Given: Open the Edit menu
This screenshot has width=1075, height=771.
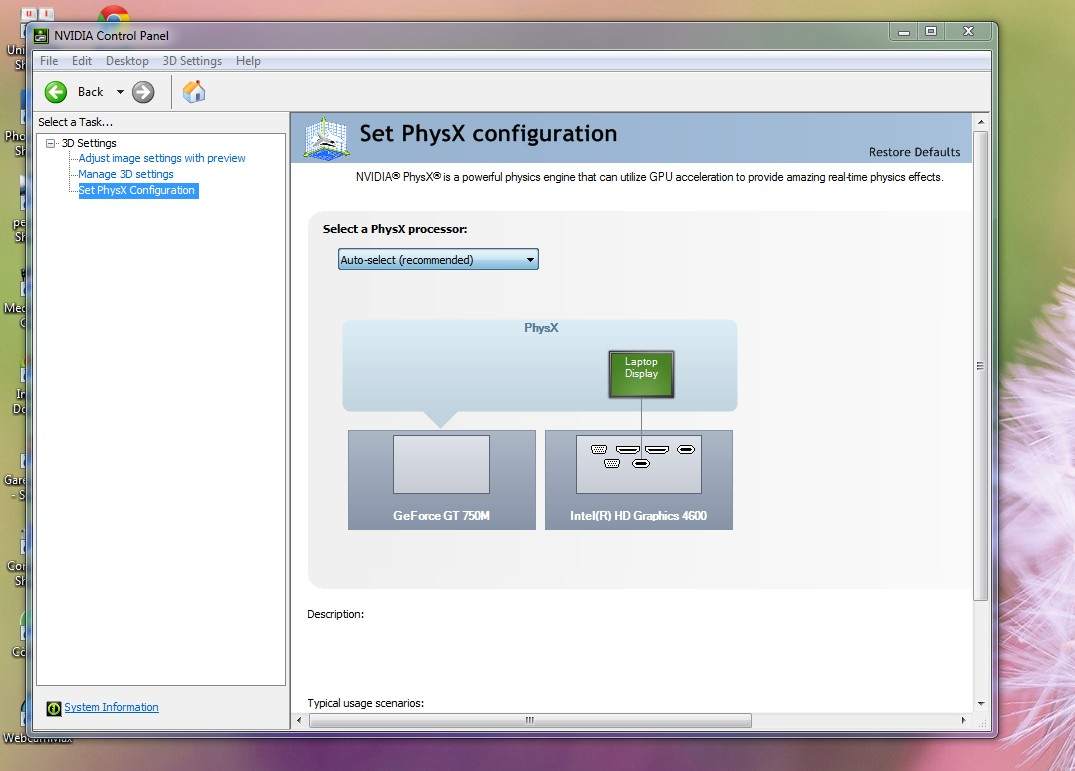Looking at the screenshot, I should click(82, 61).
